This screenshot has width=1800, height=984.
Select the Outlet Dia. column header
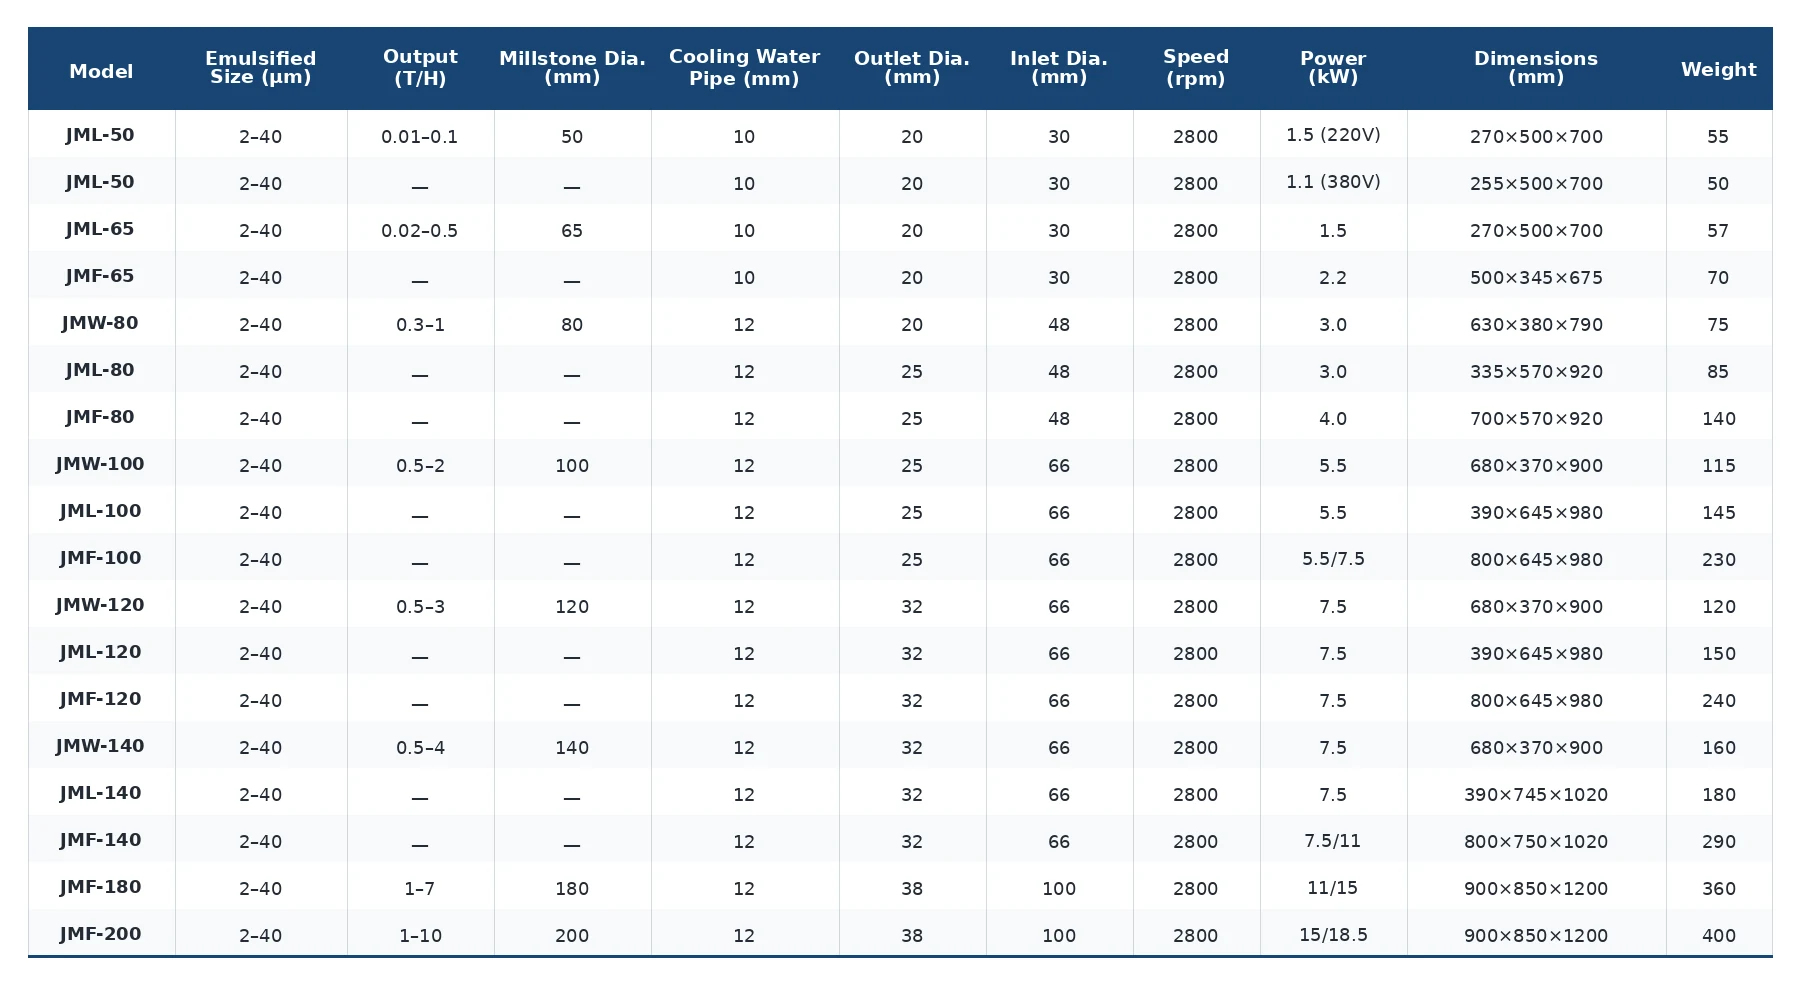(x=912, y=68)
